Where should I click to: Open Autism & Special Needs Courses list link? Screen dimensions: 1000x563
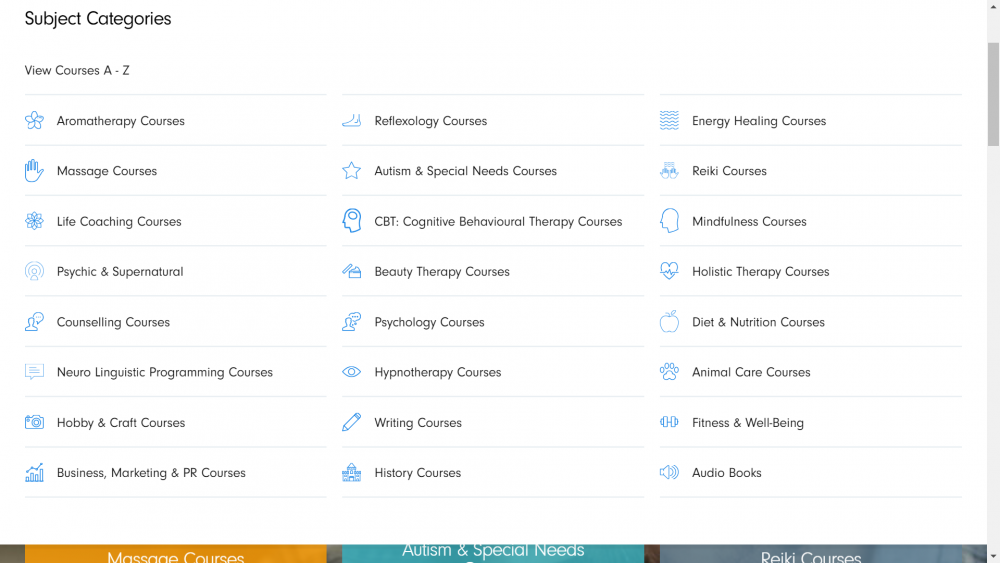466,171
